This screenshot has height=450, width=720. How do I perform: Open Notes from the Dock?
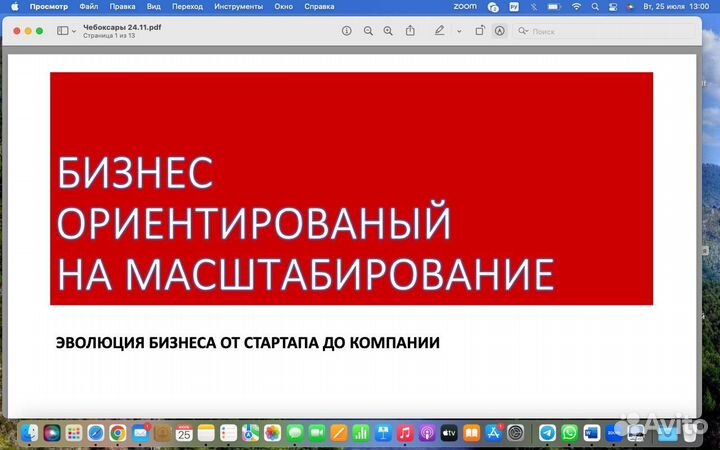(206, 433)
